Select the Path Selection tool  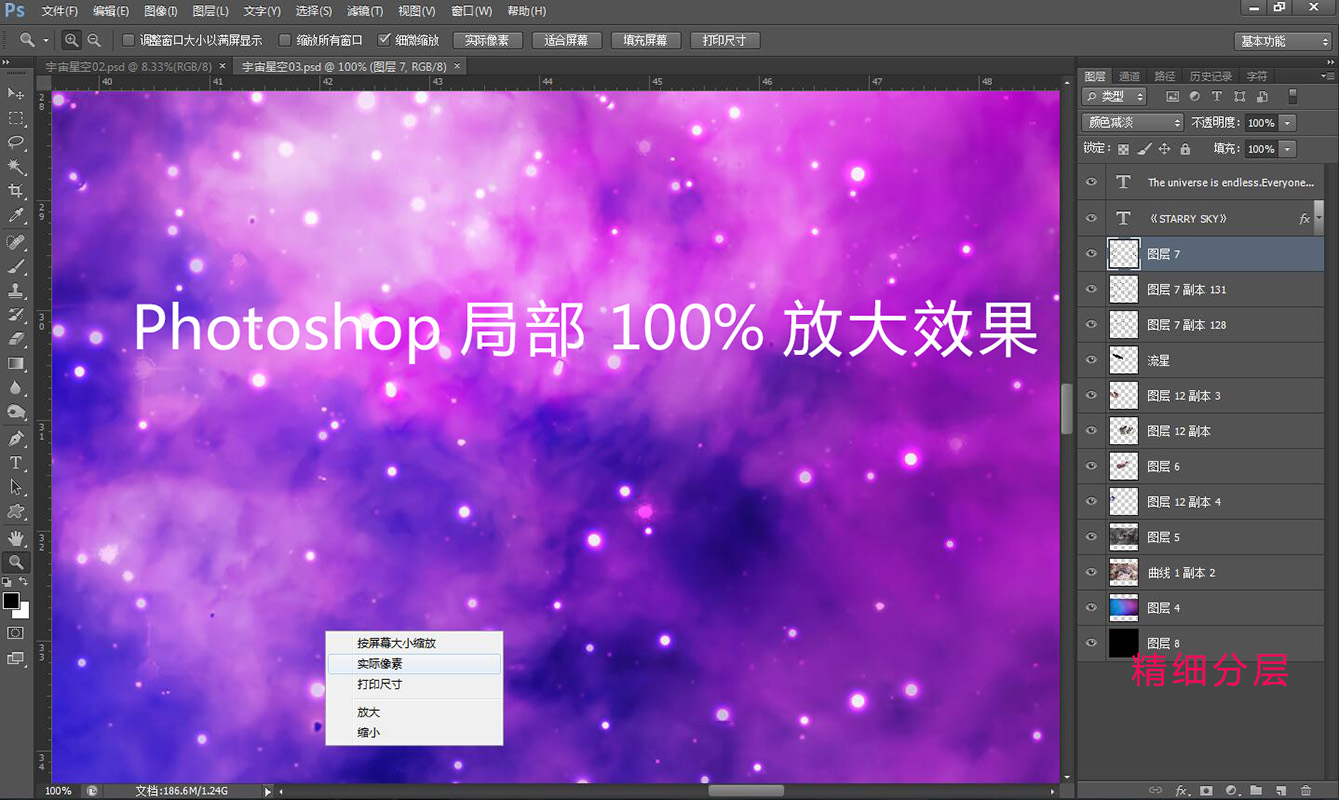click(16, 487)
